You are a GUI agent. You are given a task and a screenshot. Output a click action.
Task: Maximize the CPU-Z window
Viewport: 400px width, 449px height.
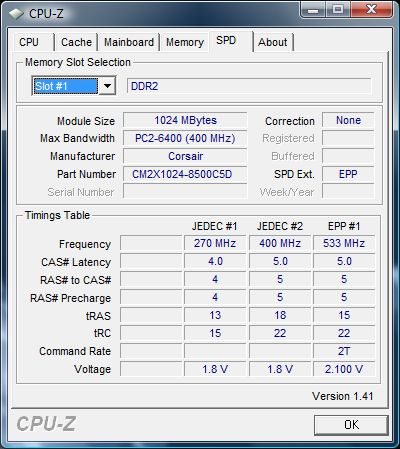coord(338,9)
